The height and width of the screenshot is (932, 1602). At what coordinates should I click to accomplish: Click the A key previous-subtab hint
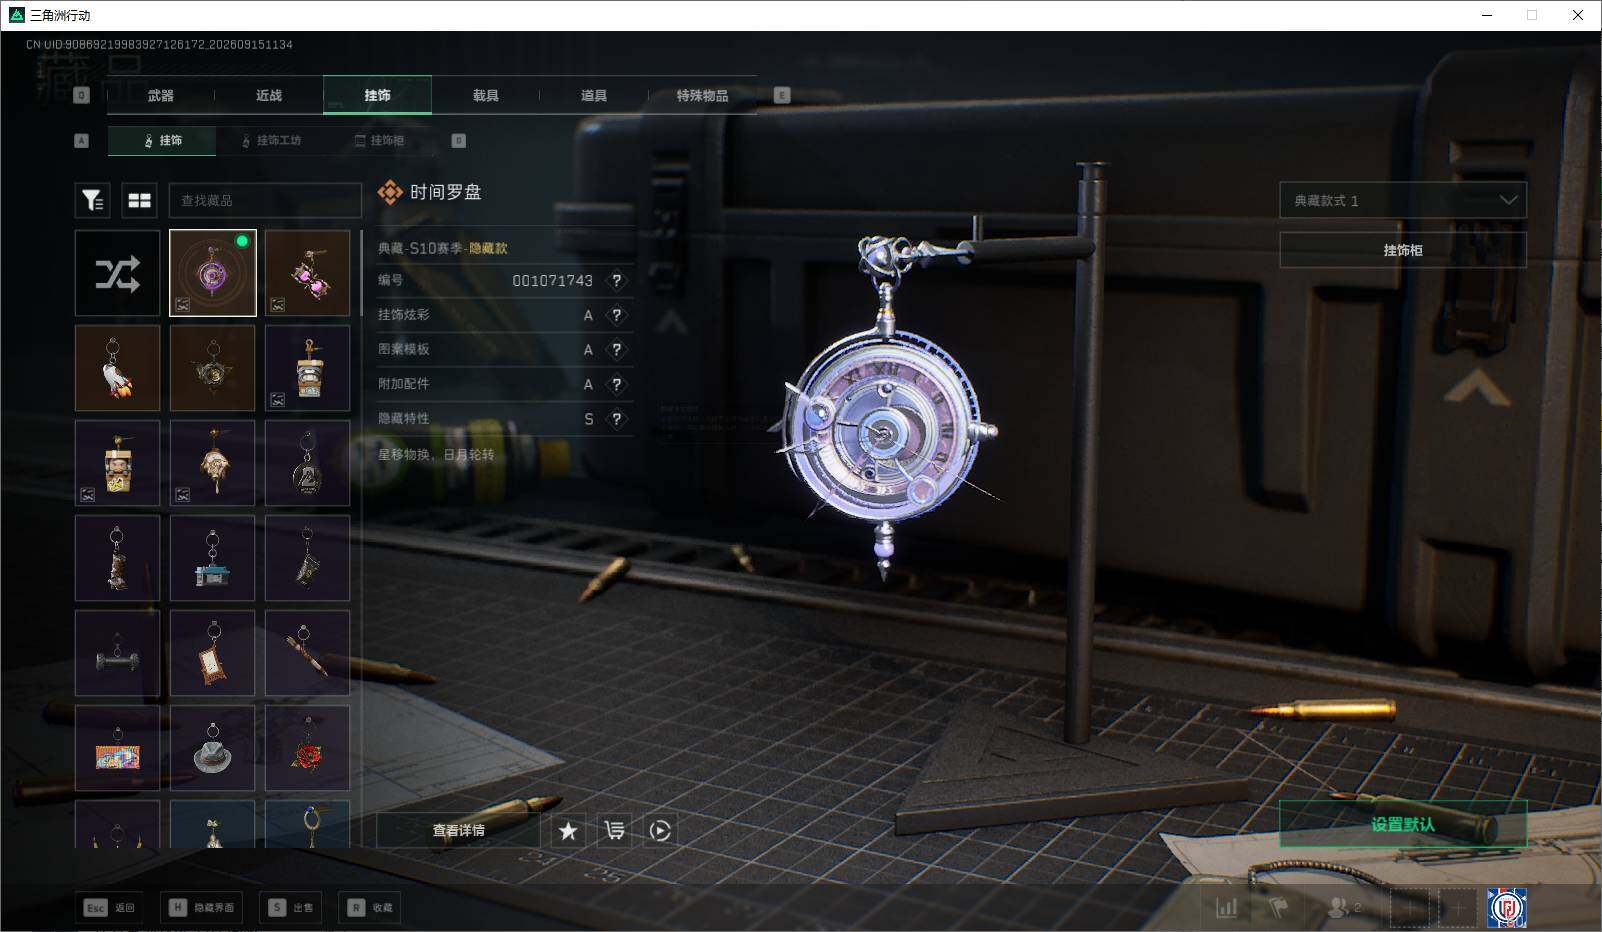pos(82,141)
